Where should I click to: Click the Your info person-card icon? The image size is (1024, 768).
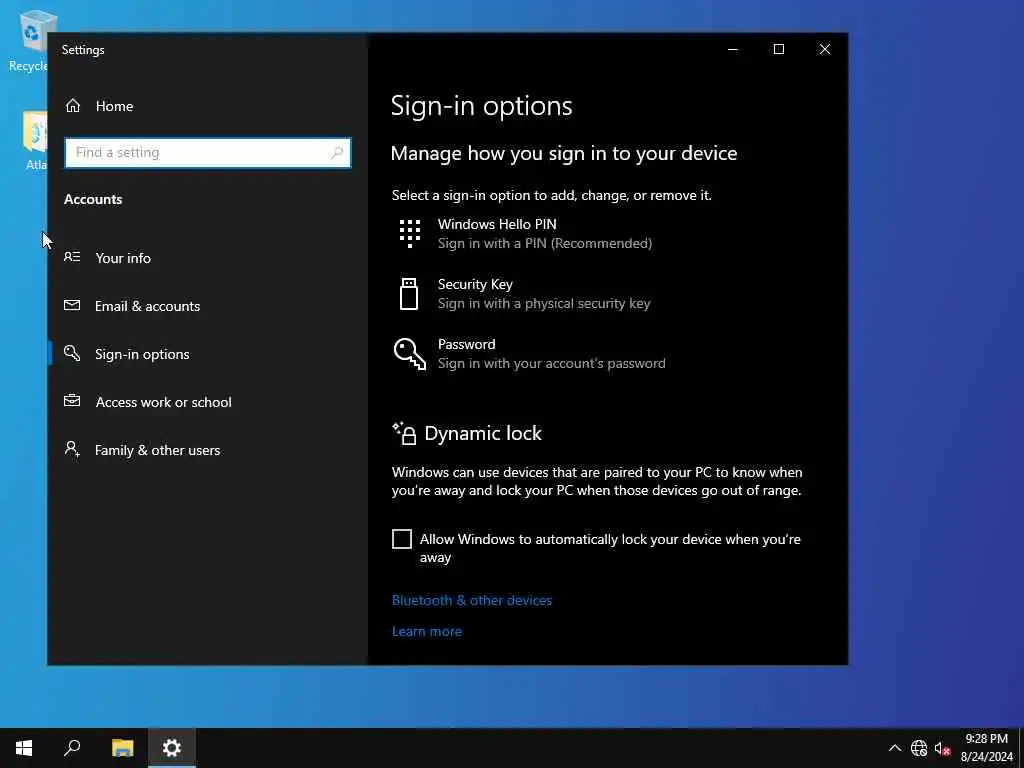pyautogui.click(x=72, y=257)
